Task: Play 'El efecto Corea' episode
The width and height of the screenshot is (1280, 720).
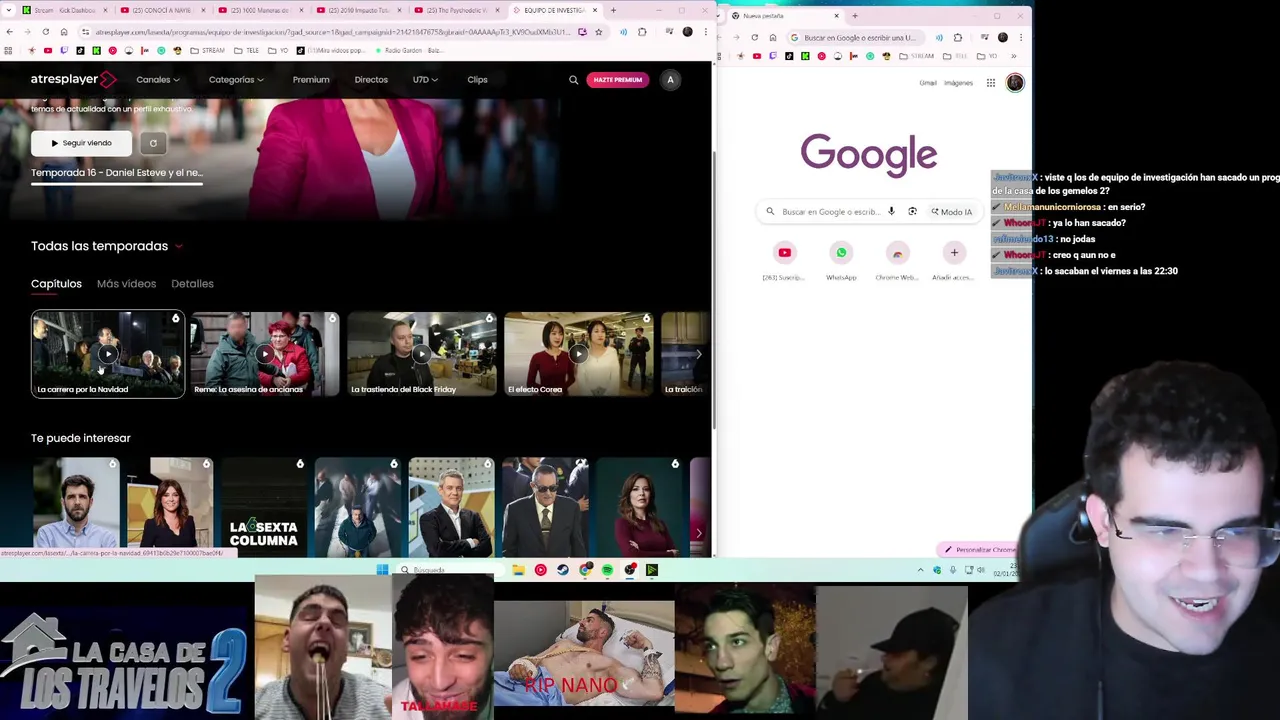Action: click(x=579, y=353)
